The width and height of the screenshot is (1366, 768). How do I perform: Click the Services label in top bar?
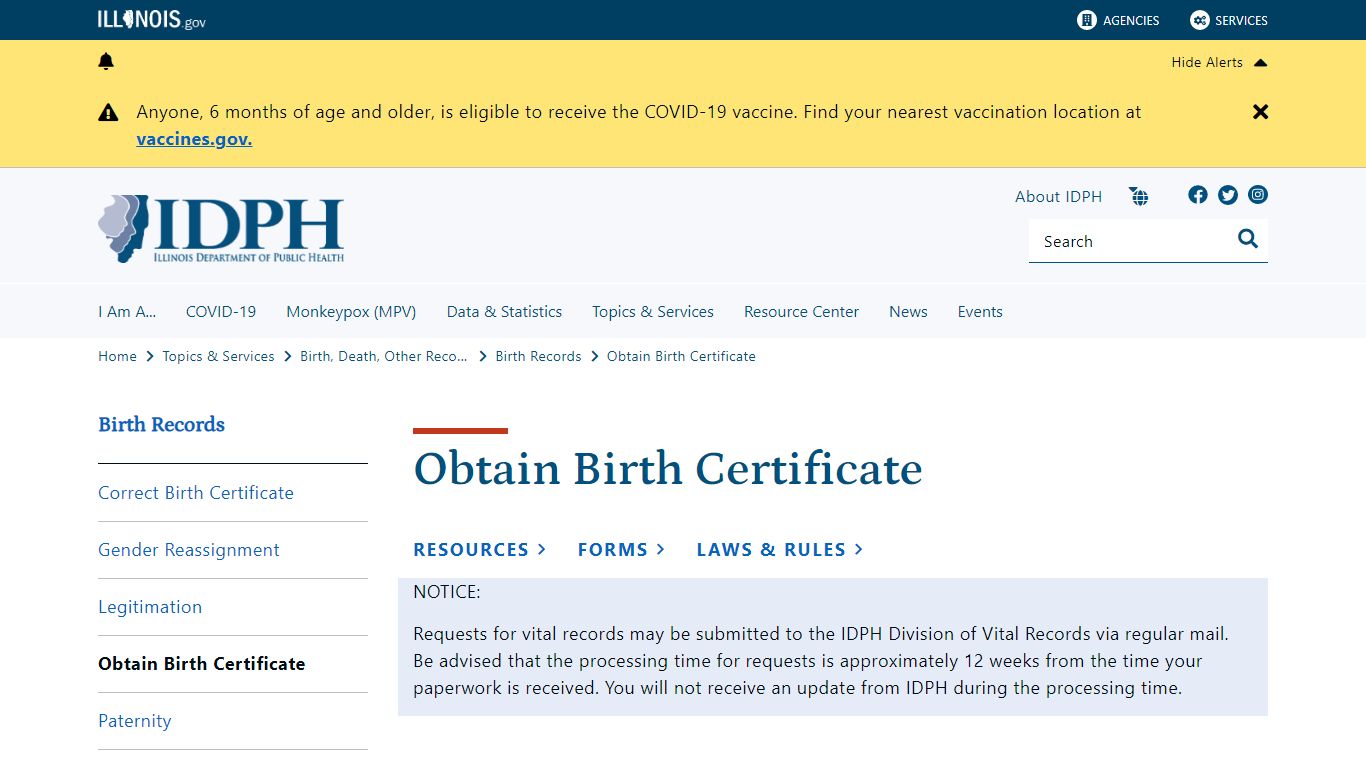click(x=1241, y=20)
